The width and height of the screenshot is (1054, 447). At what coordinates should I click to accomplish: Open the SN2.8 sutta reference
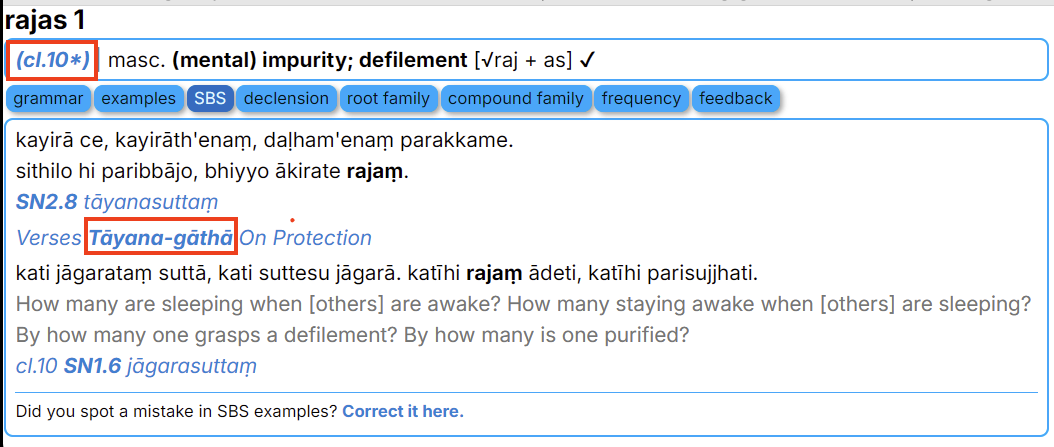(47, 202)
